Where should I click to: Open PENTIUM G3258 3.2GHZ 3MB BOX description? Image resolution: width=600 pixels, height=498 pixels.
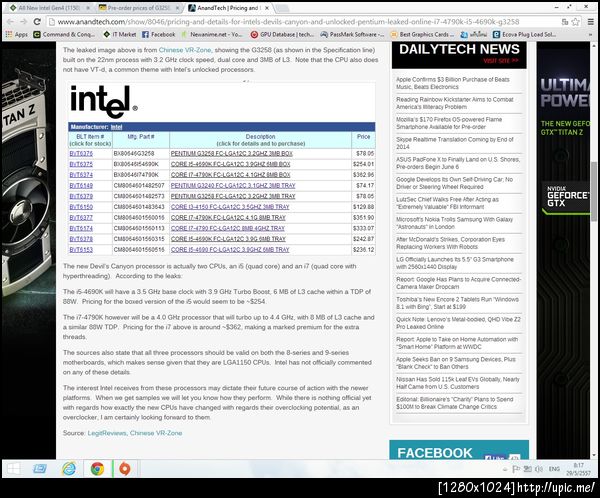tap(232, 153)
